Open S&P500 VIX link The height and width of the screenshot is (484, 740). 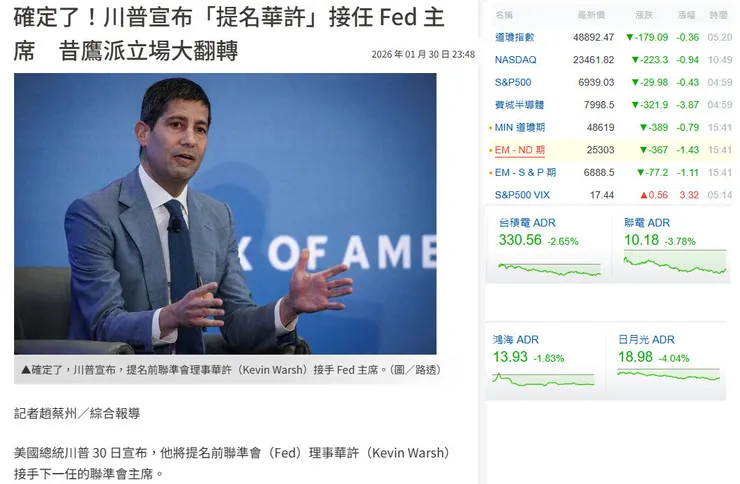522,195
